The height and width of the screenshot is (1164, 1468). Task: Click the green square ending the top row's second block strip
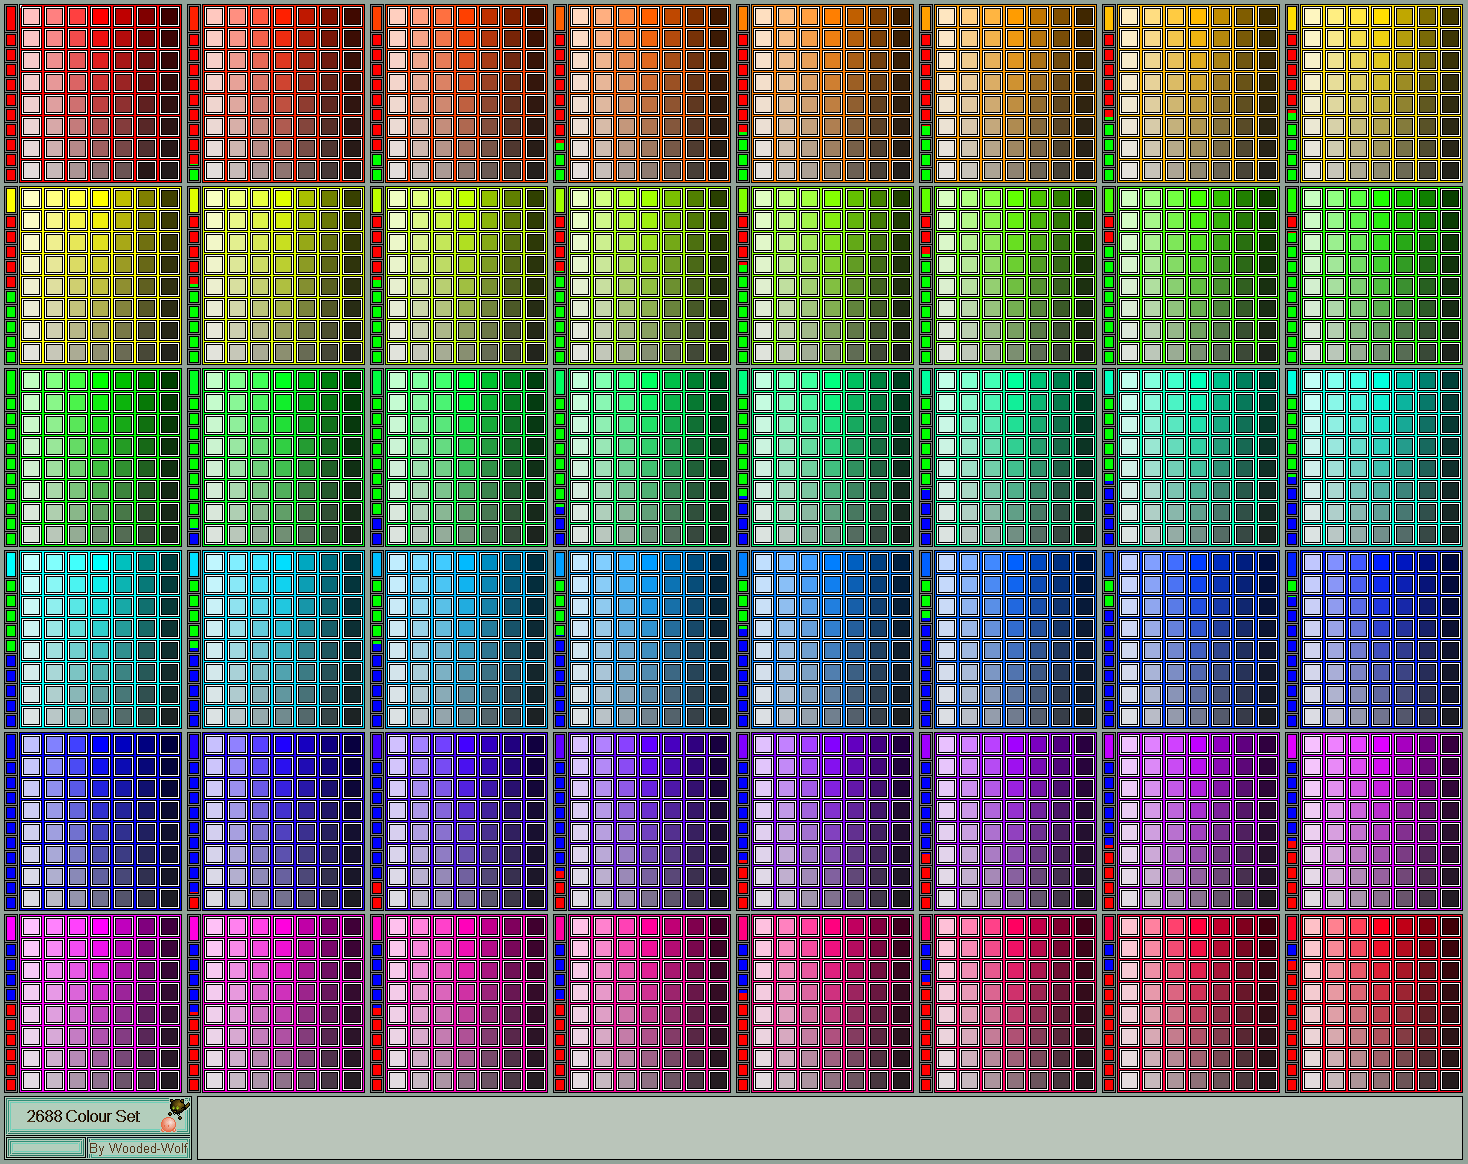pos(194,175)
